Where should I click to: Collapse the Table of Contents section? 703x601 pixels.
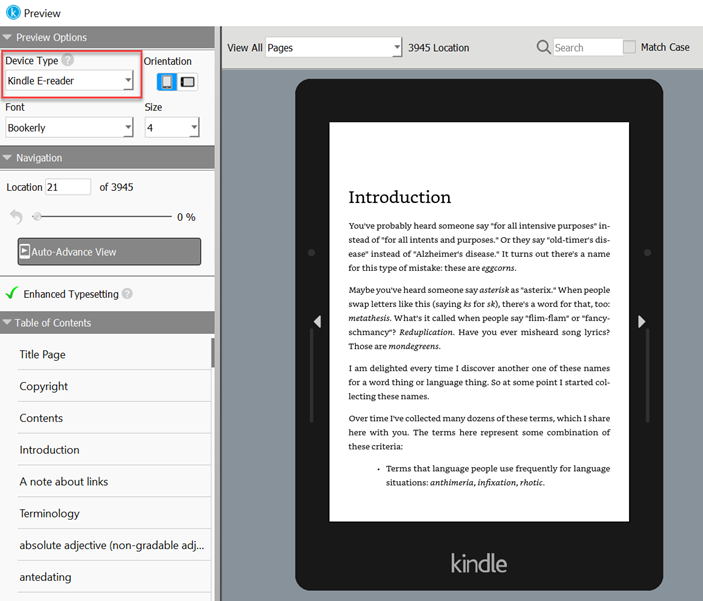pos(7,322)
